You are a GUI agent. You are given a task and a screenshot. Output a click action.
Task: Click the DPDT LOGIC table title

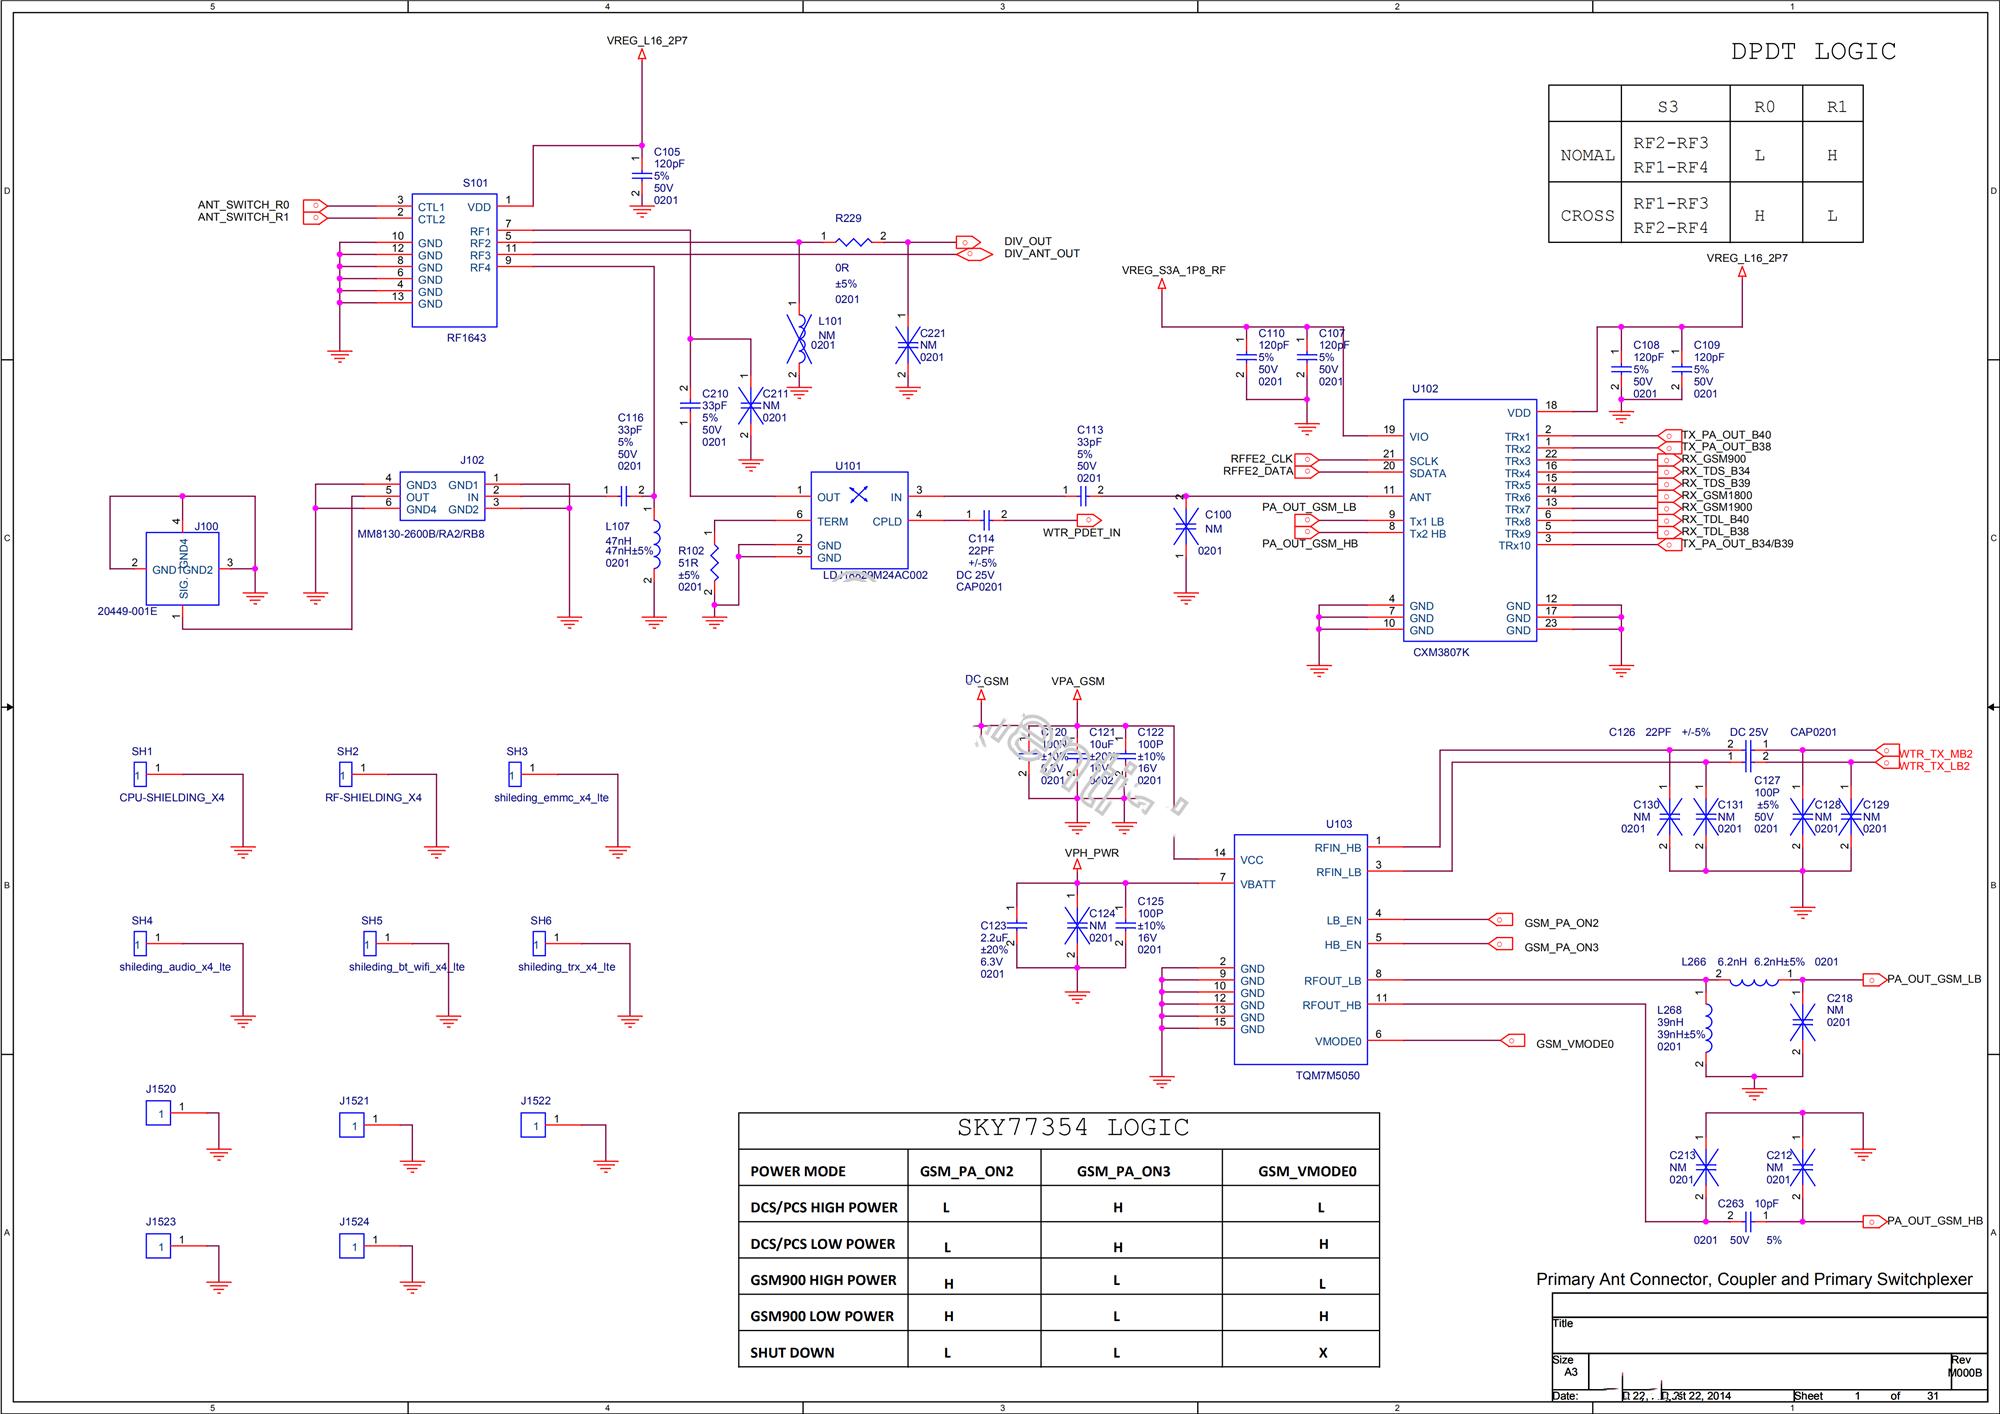(x=1813, y=52)
